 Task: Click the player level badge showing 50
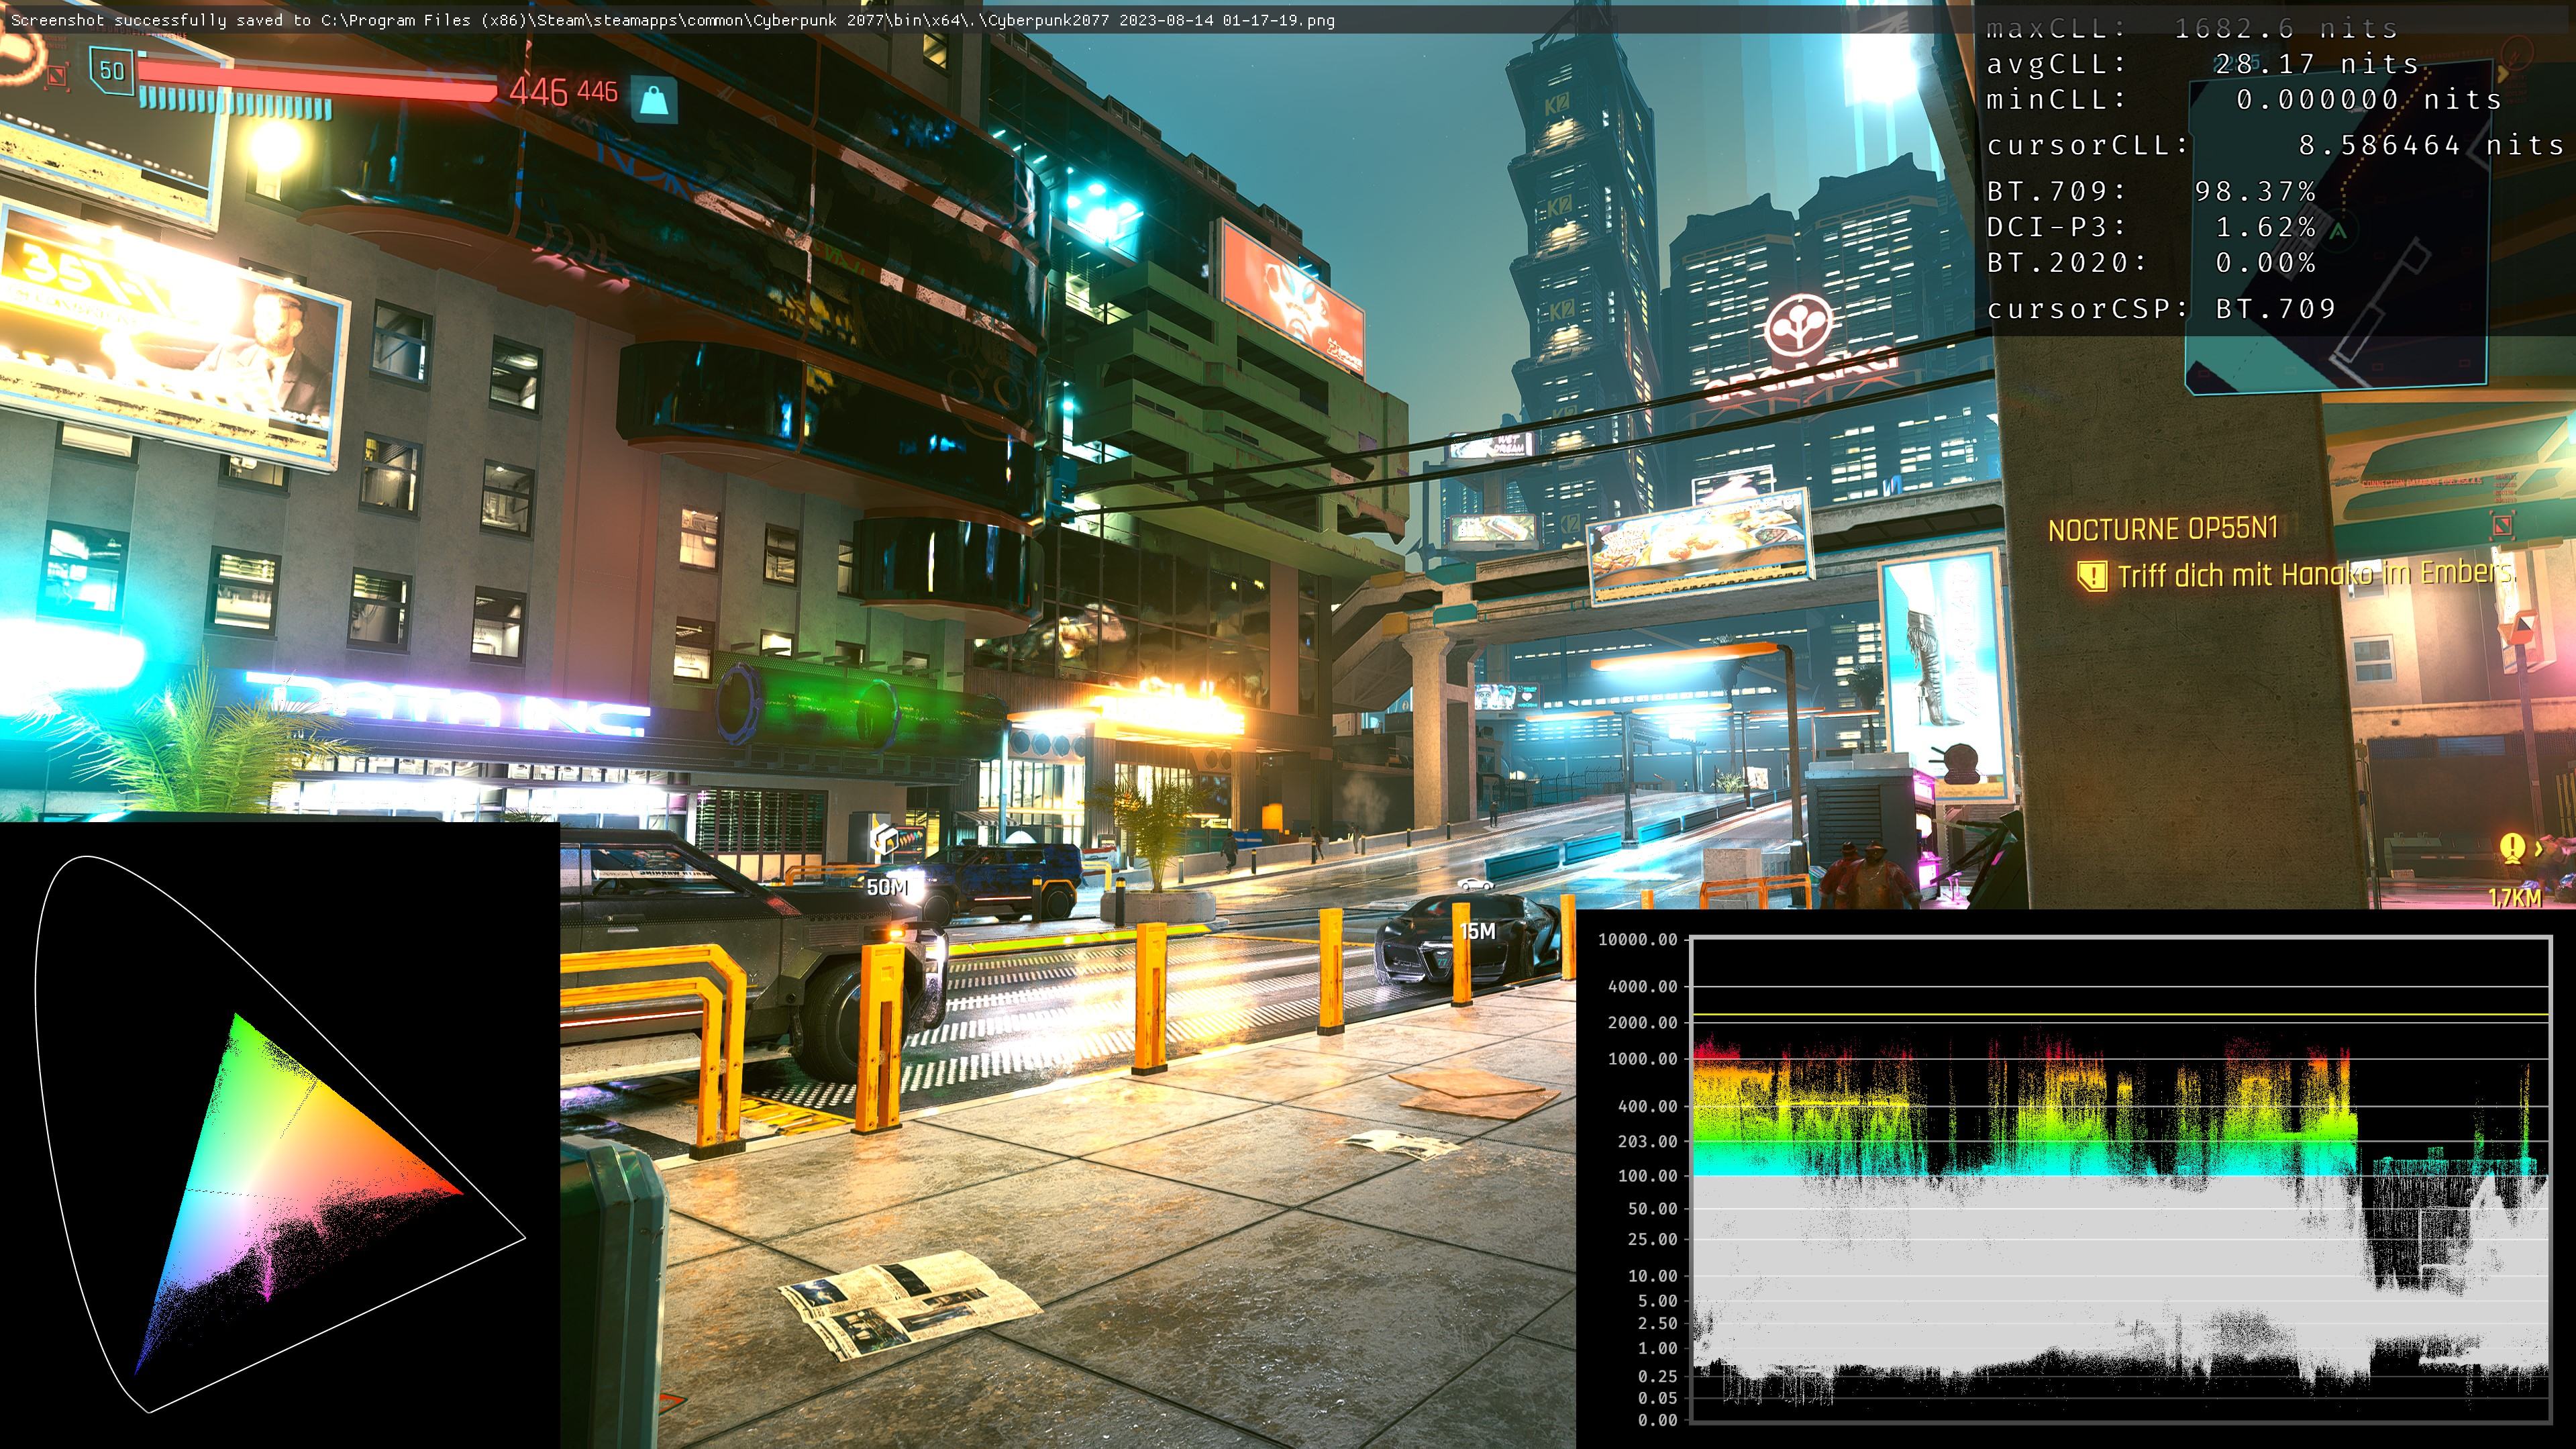[112, 71]
